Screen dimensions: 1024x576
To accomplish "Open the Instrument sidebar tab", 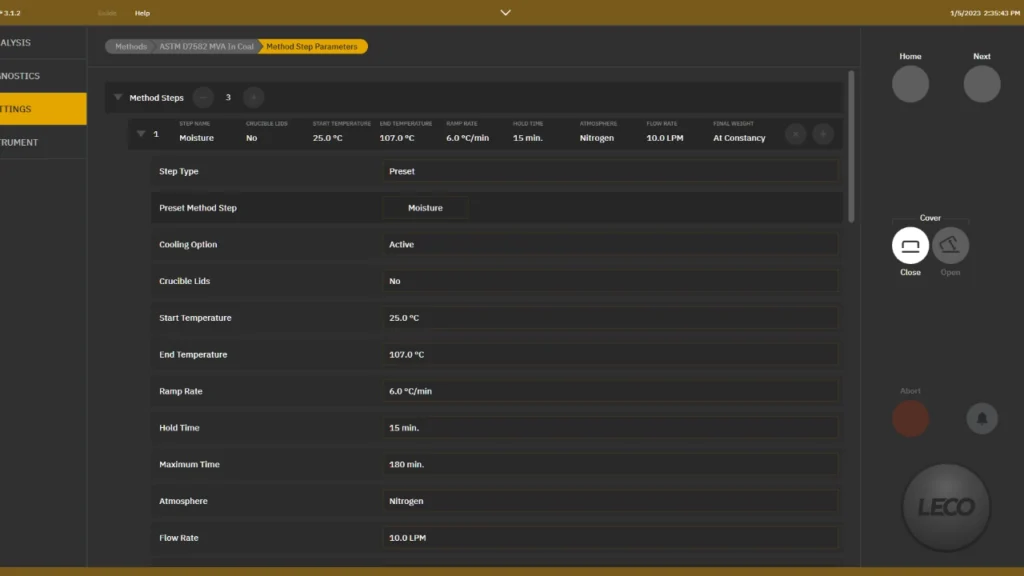I will pos(43,142).
